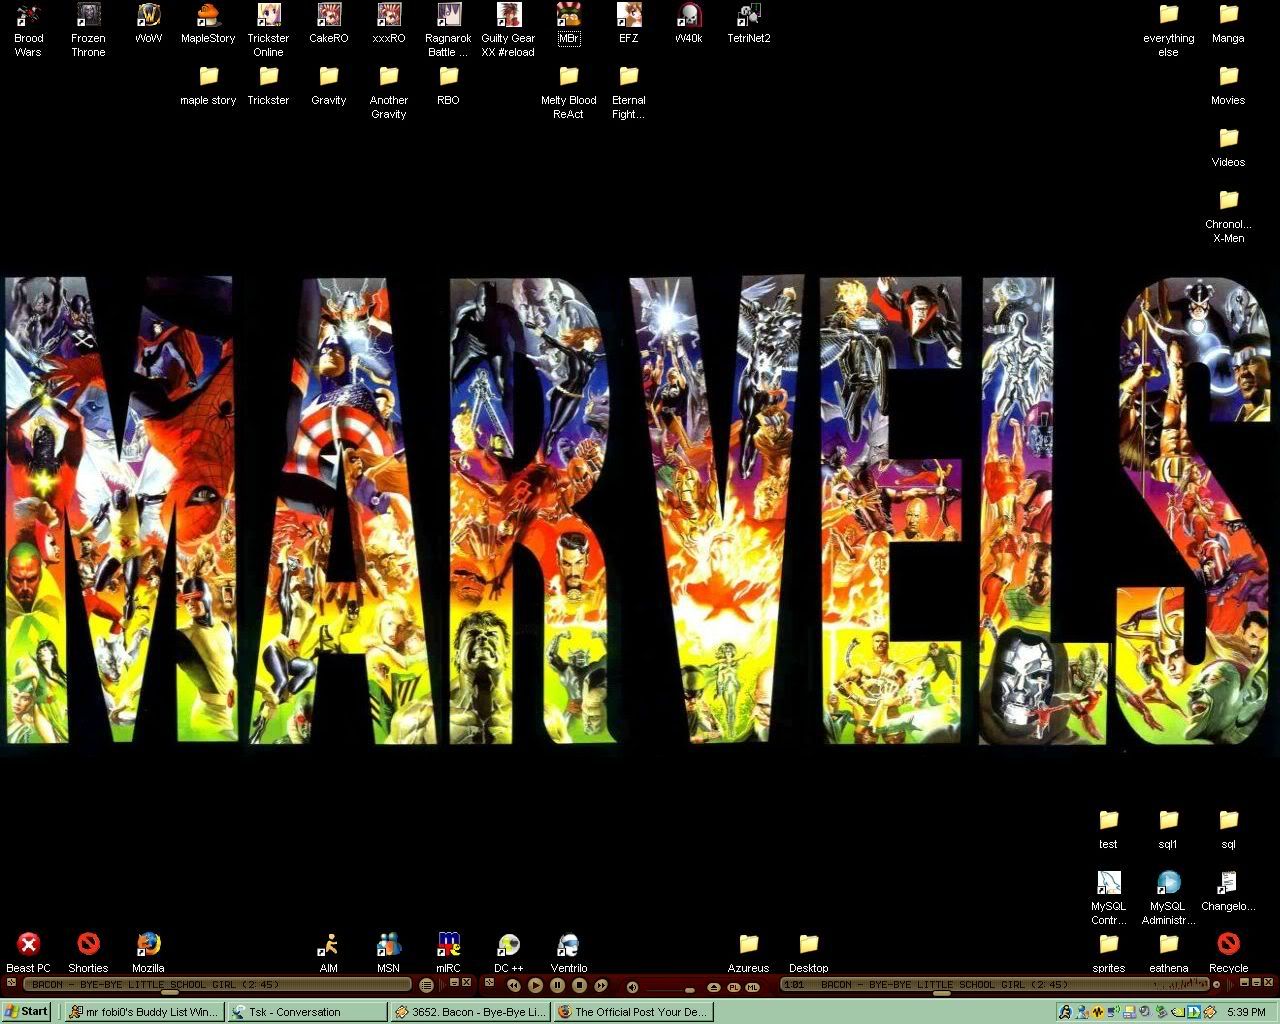Select the Videos folder
The height and width of the screenshot is (1024, 1280).
1228,148
